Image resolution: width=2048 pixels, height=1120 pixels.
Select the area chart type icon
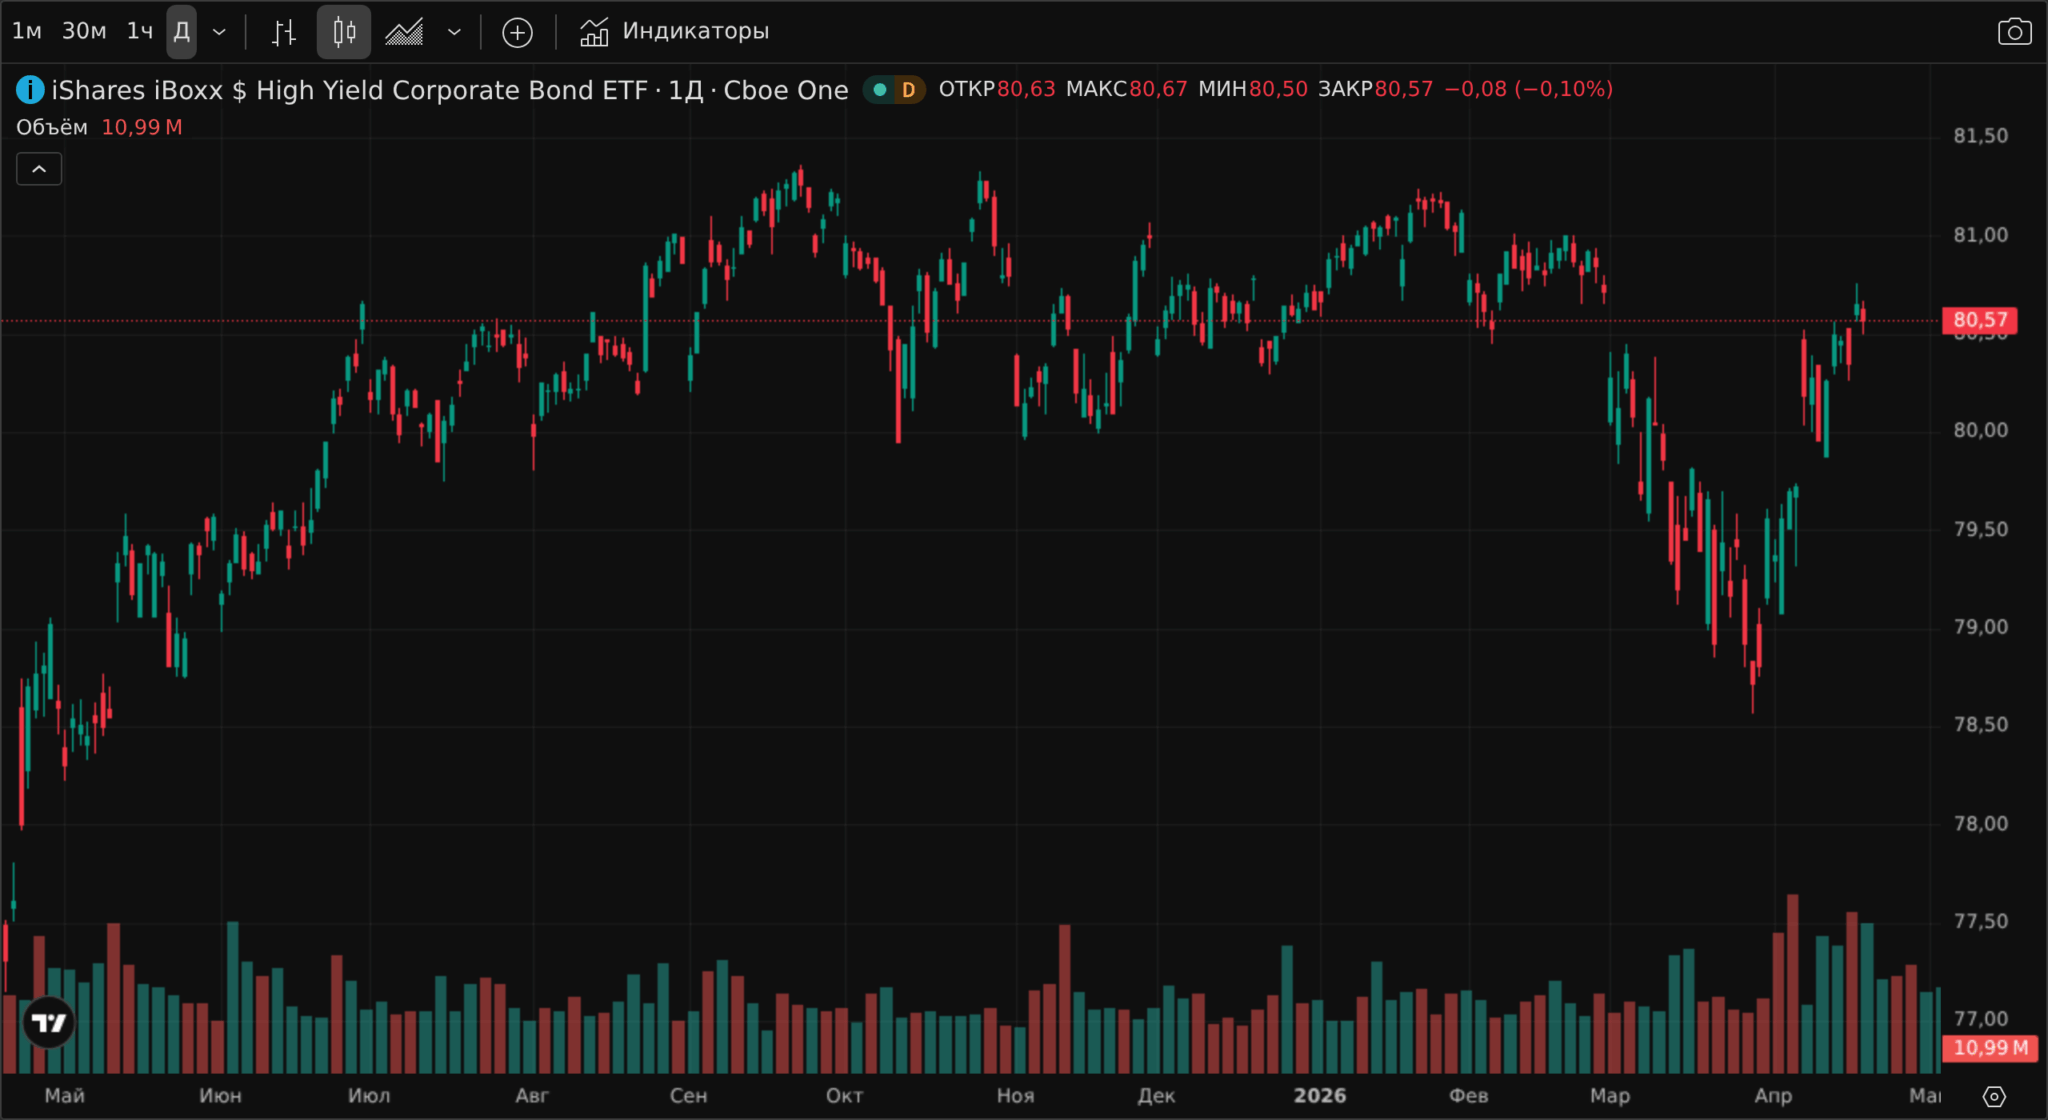click(x=404, y=32)
